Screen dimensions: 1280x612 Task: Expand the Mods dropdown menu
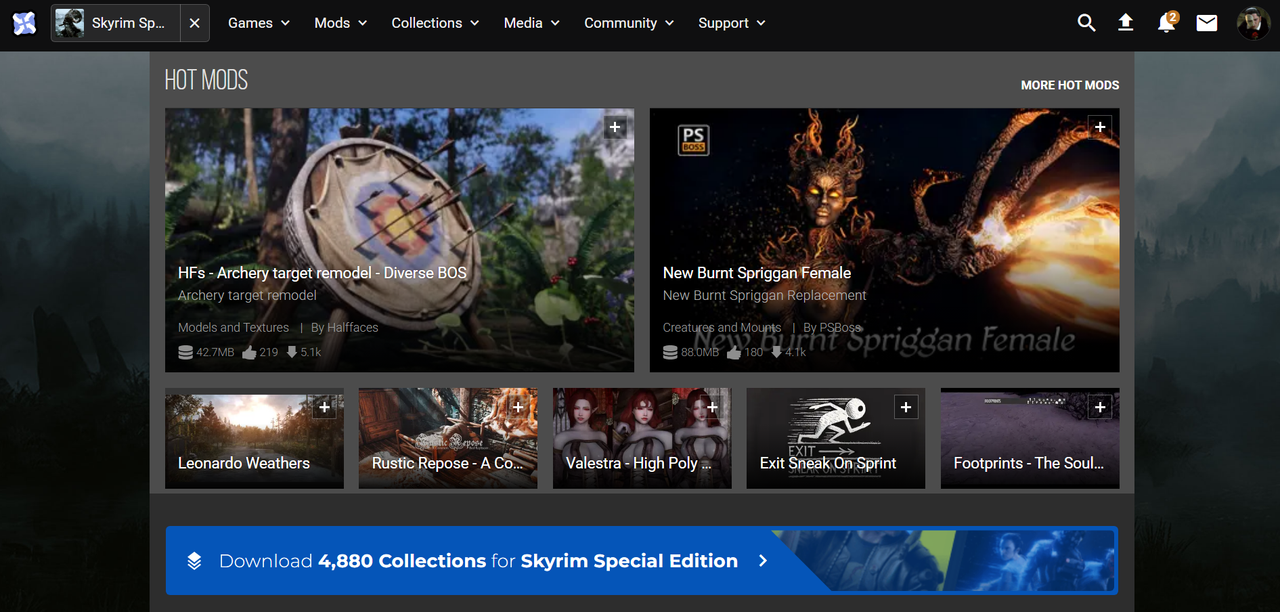coord(341,23)
